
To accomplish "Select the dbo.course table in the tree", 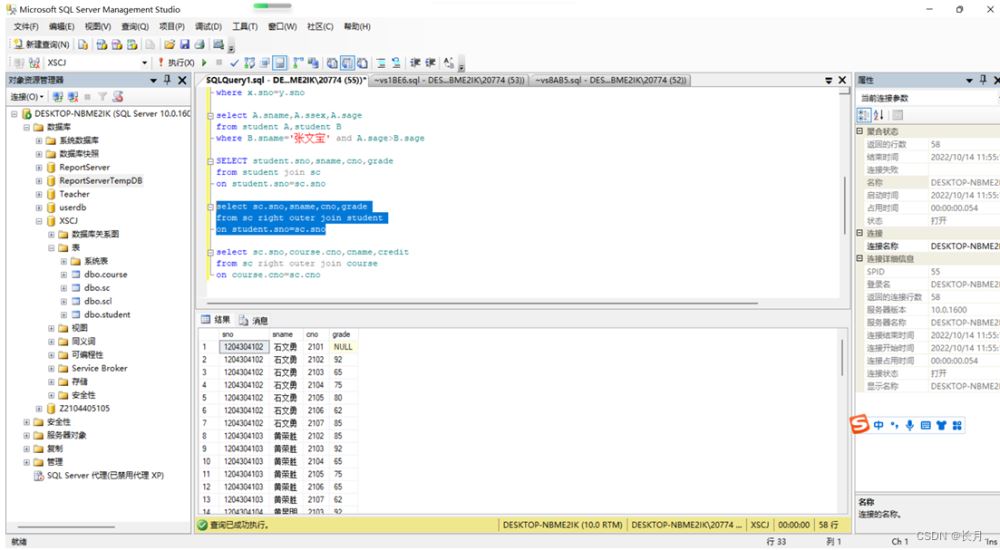I will pyautogui.click(x=105, y=274).
